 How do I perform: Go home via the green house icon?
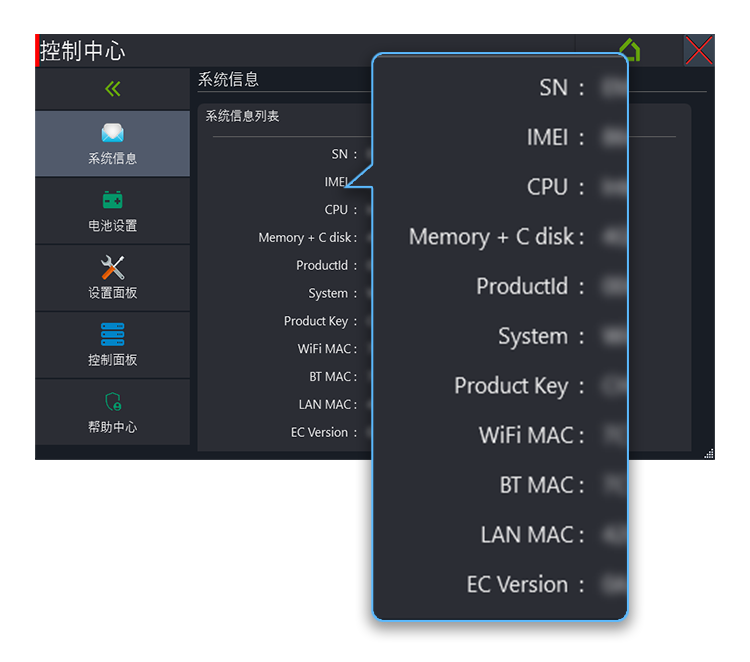[630, 50]
